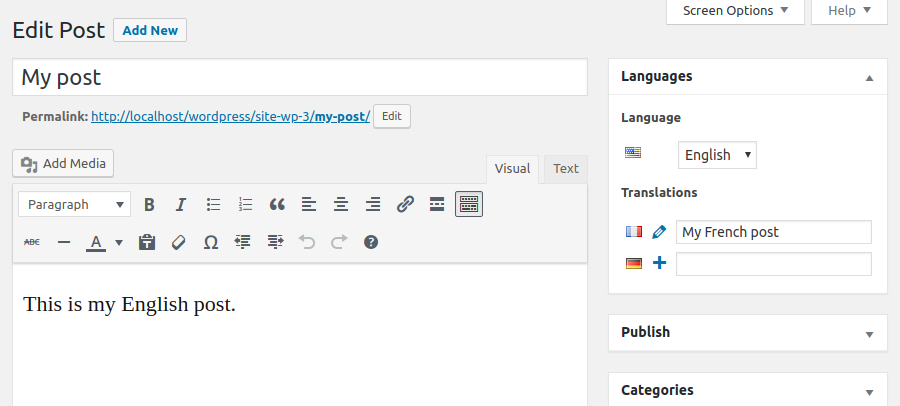This screenshot has height=406, width=900.
Task: Click the special character omega icon
Action: [x=211, y=242]
